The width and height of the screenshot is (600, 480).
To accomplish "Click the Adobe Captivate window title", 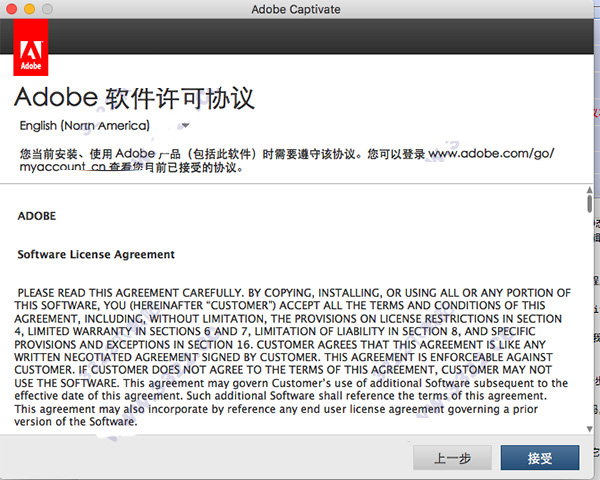I will (296, 9).
